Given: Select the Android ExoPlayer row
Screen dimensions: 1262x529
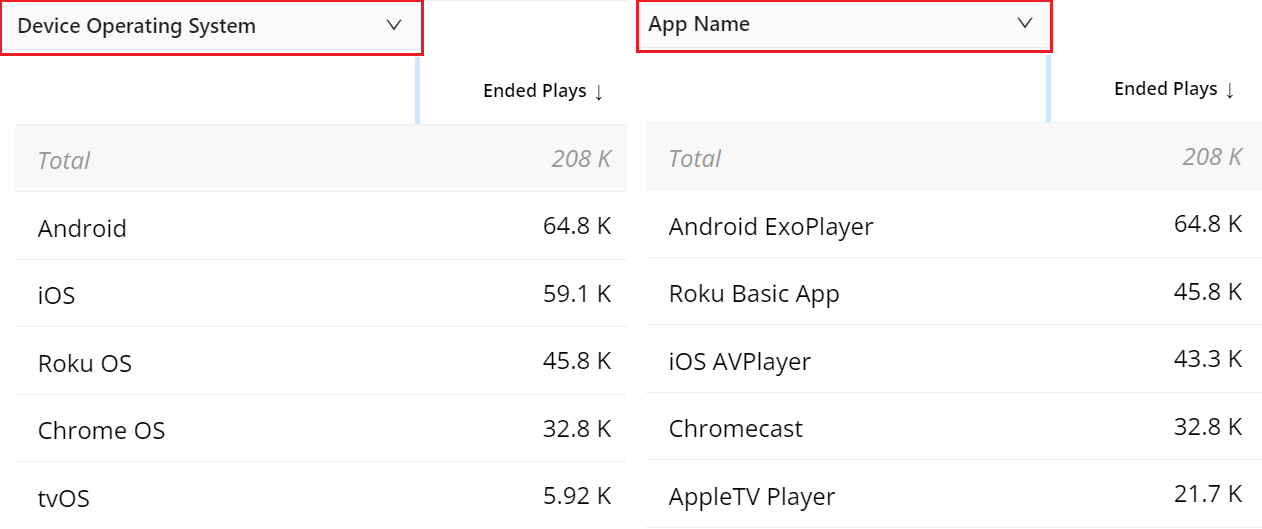Looking at the screenshot, I should [x=954, y=225].
